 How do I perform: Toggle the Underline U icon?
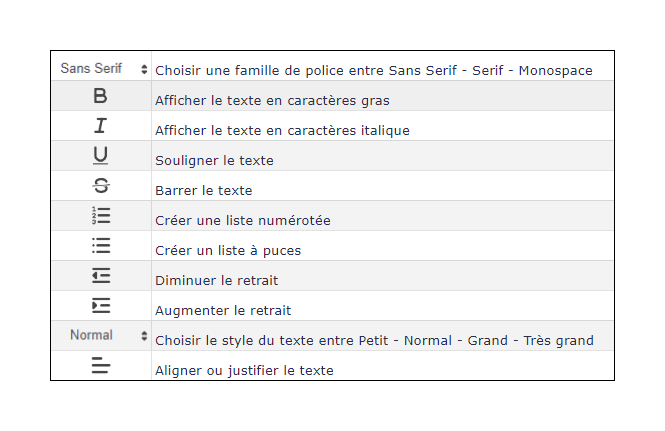point(101,155)
